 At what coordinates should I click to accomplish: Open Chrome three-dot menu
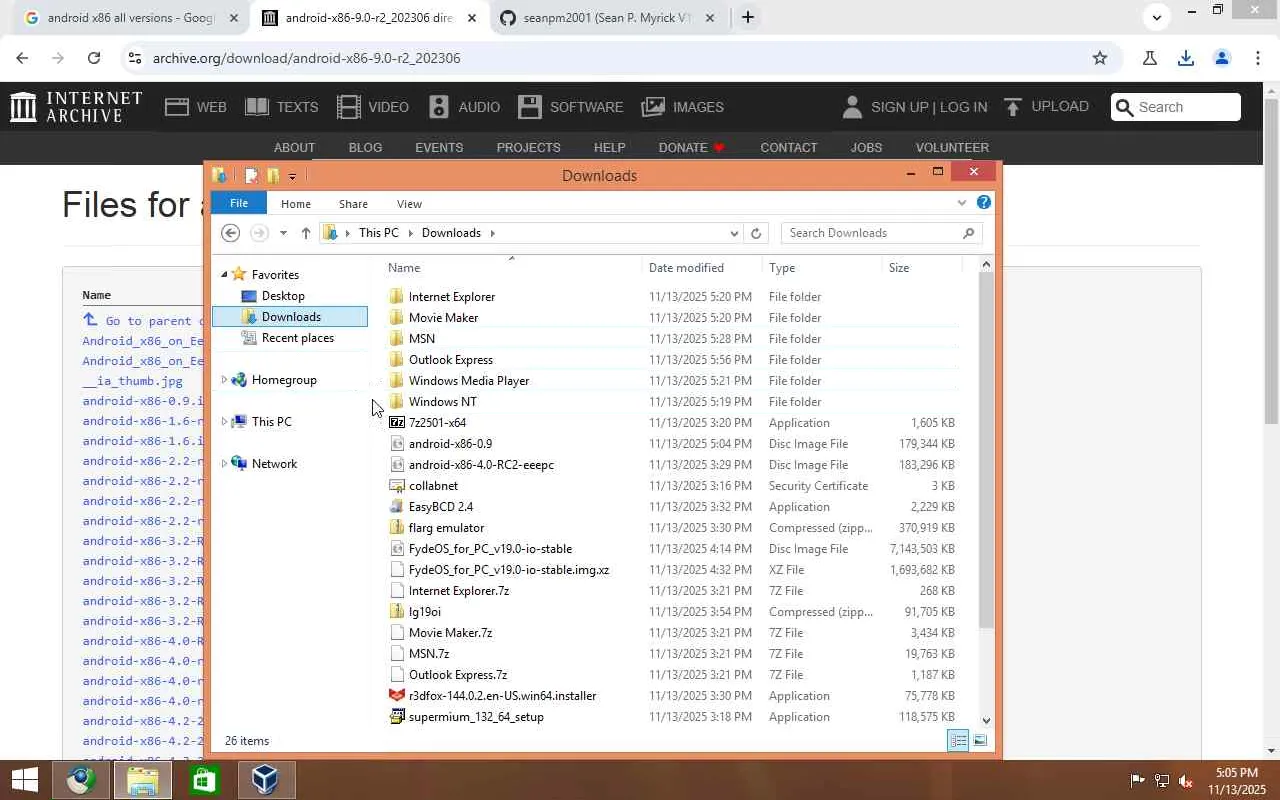pos(1257,58)
